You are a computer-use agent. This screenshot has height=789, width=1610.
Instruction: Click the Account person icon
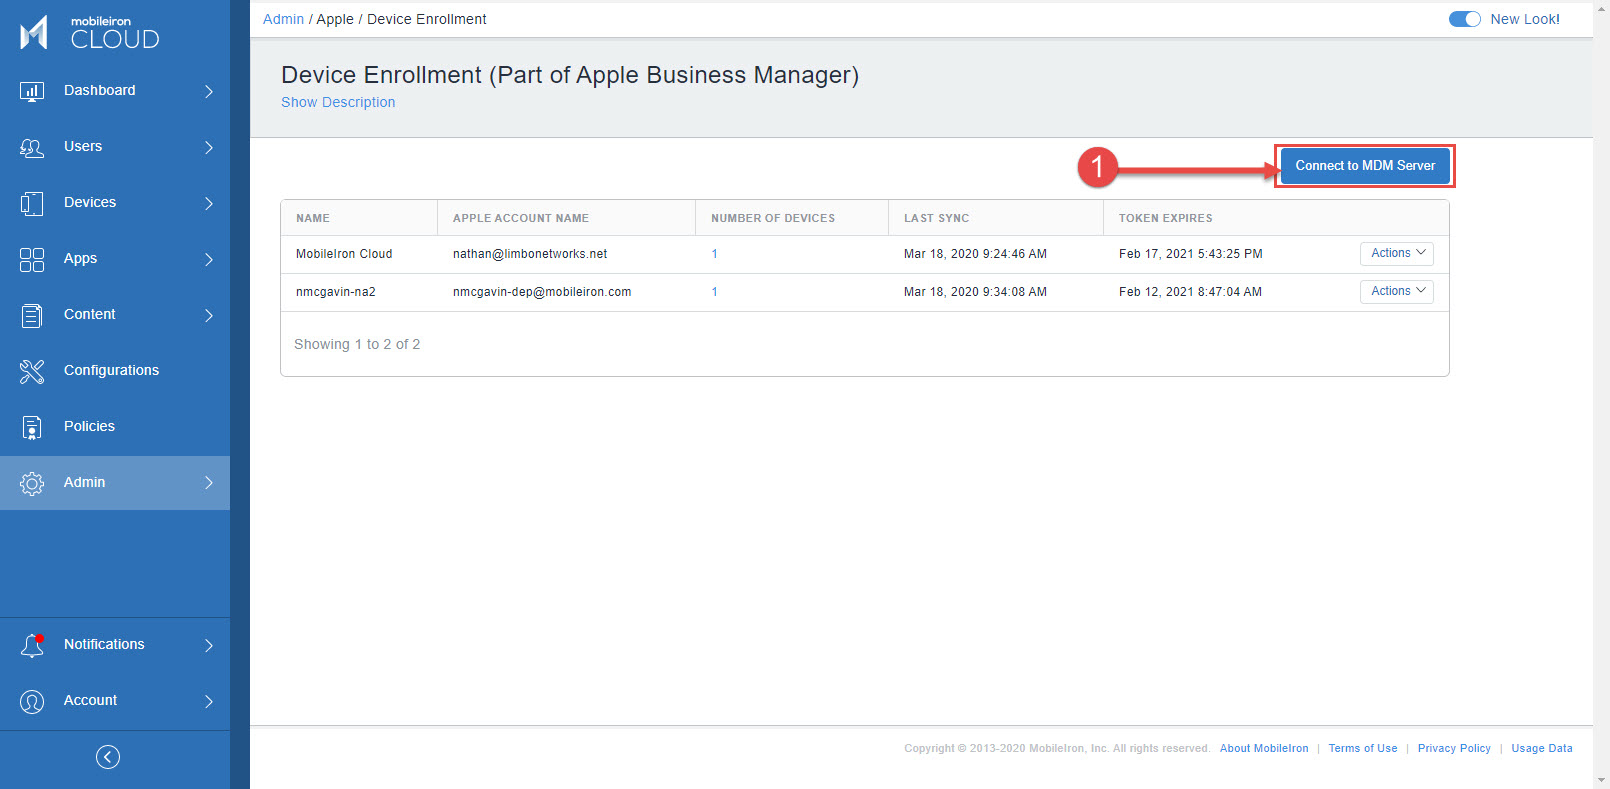click(32, 702)
